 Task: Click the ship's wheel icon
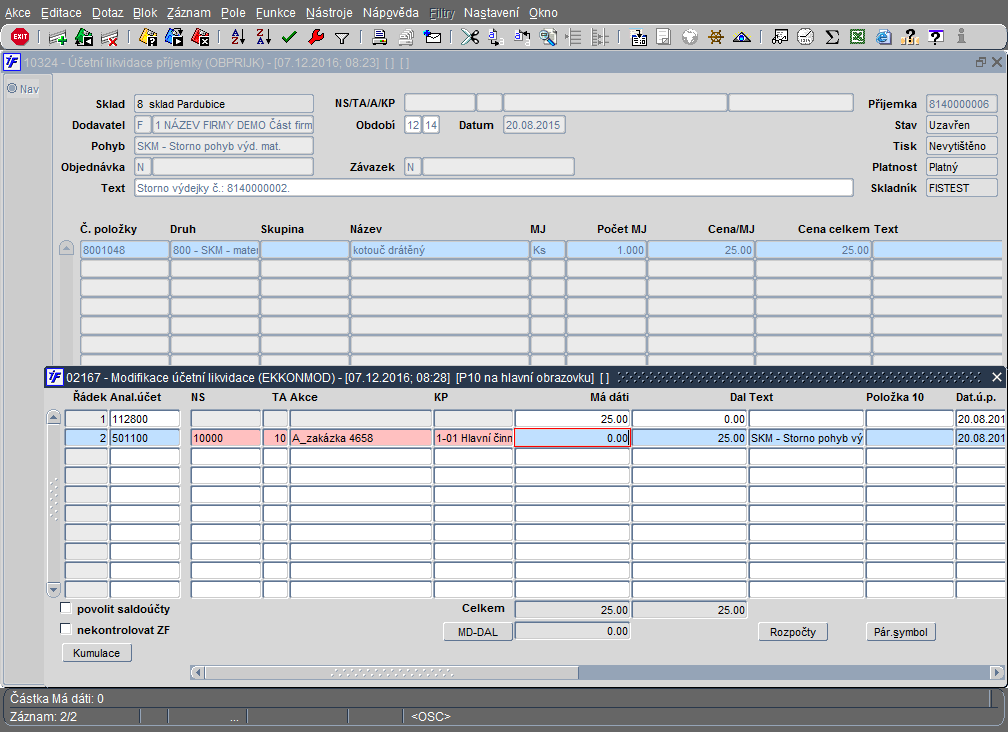coord(716,37)
